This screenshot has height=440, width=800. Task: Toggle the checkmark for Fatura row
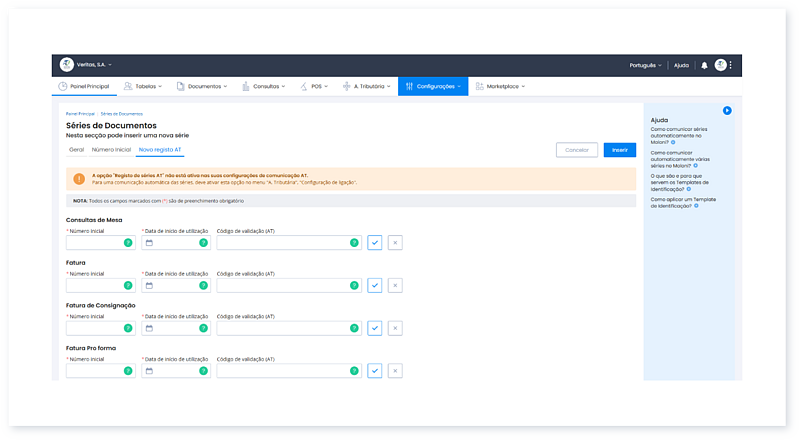375,285
